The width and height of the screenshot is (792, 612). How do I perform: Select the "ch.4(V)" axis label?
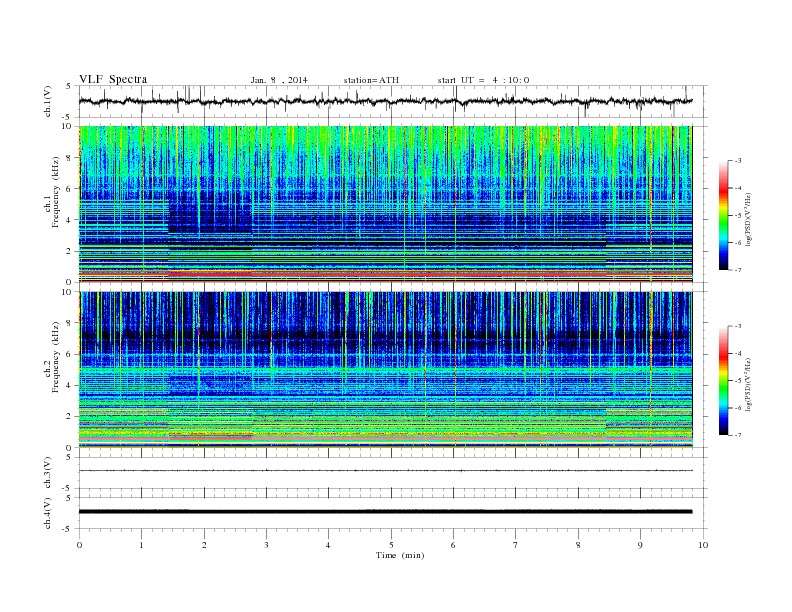(x=48, y=513)
